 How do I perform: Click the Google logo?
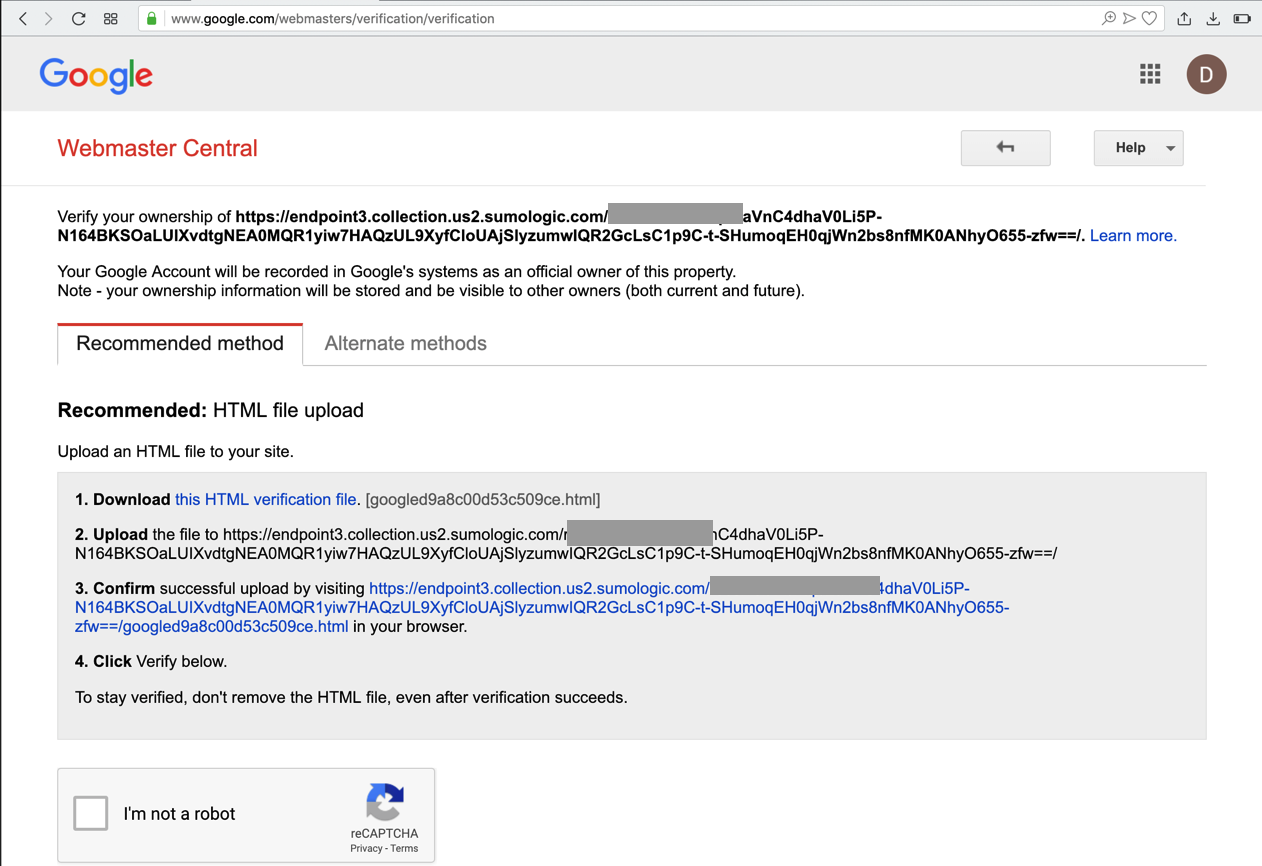96,75
